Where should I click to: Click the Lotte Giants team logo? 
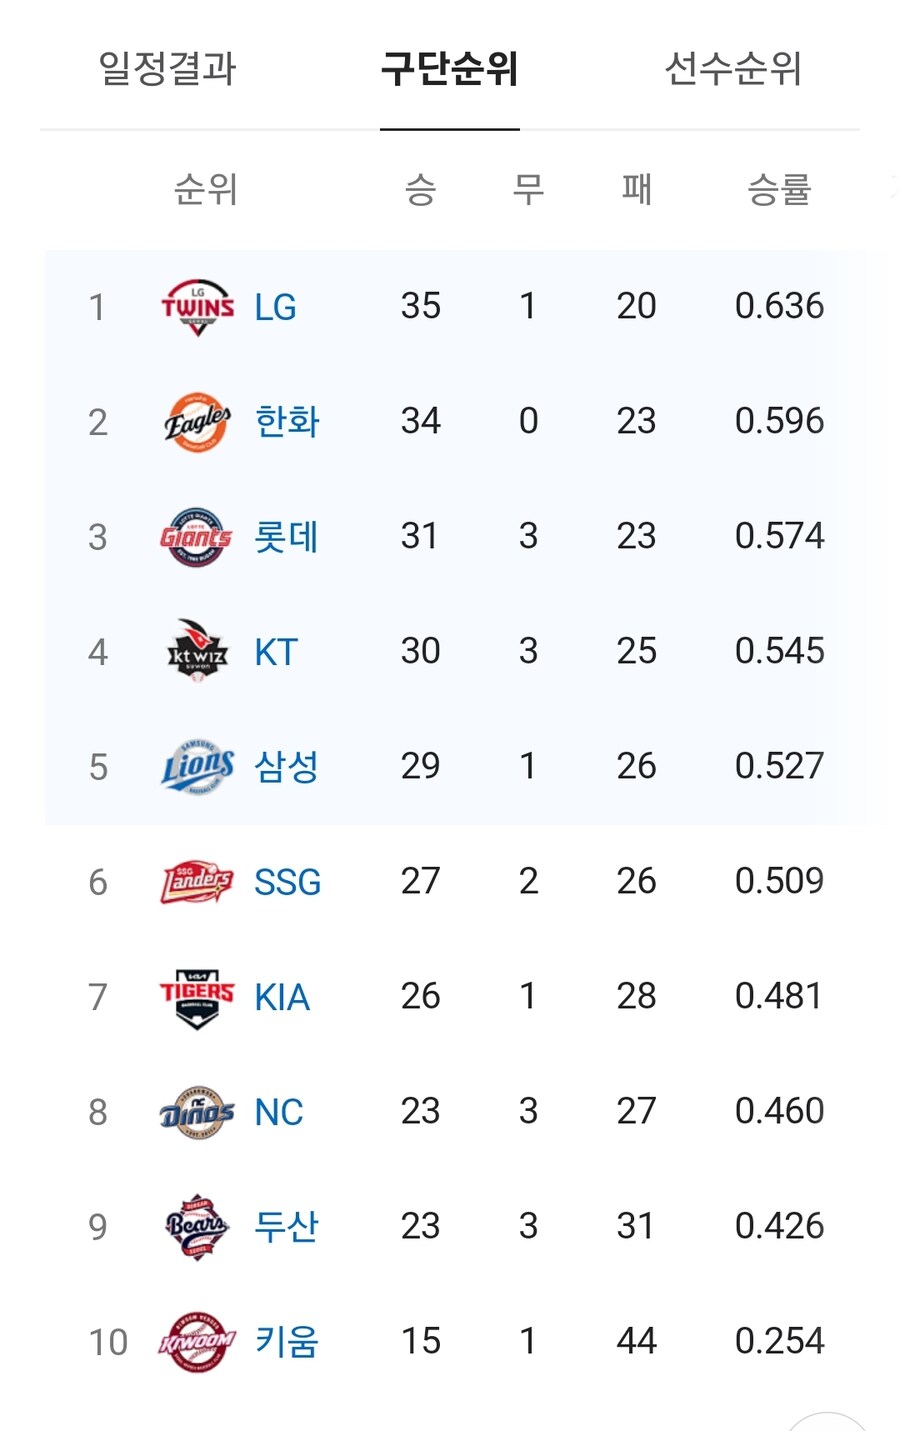click(x=196, y=537)
